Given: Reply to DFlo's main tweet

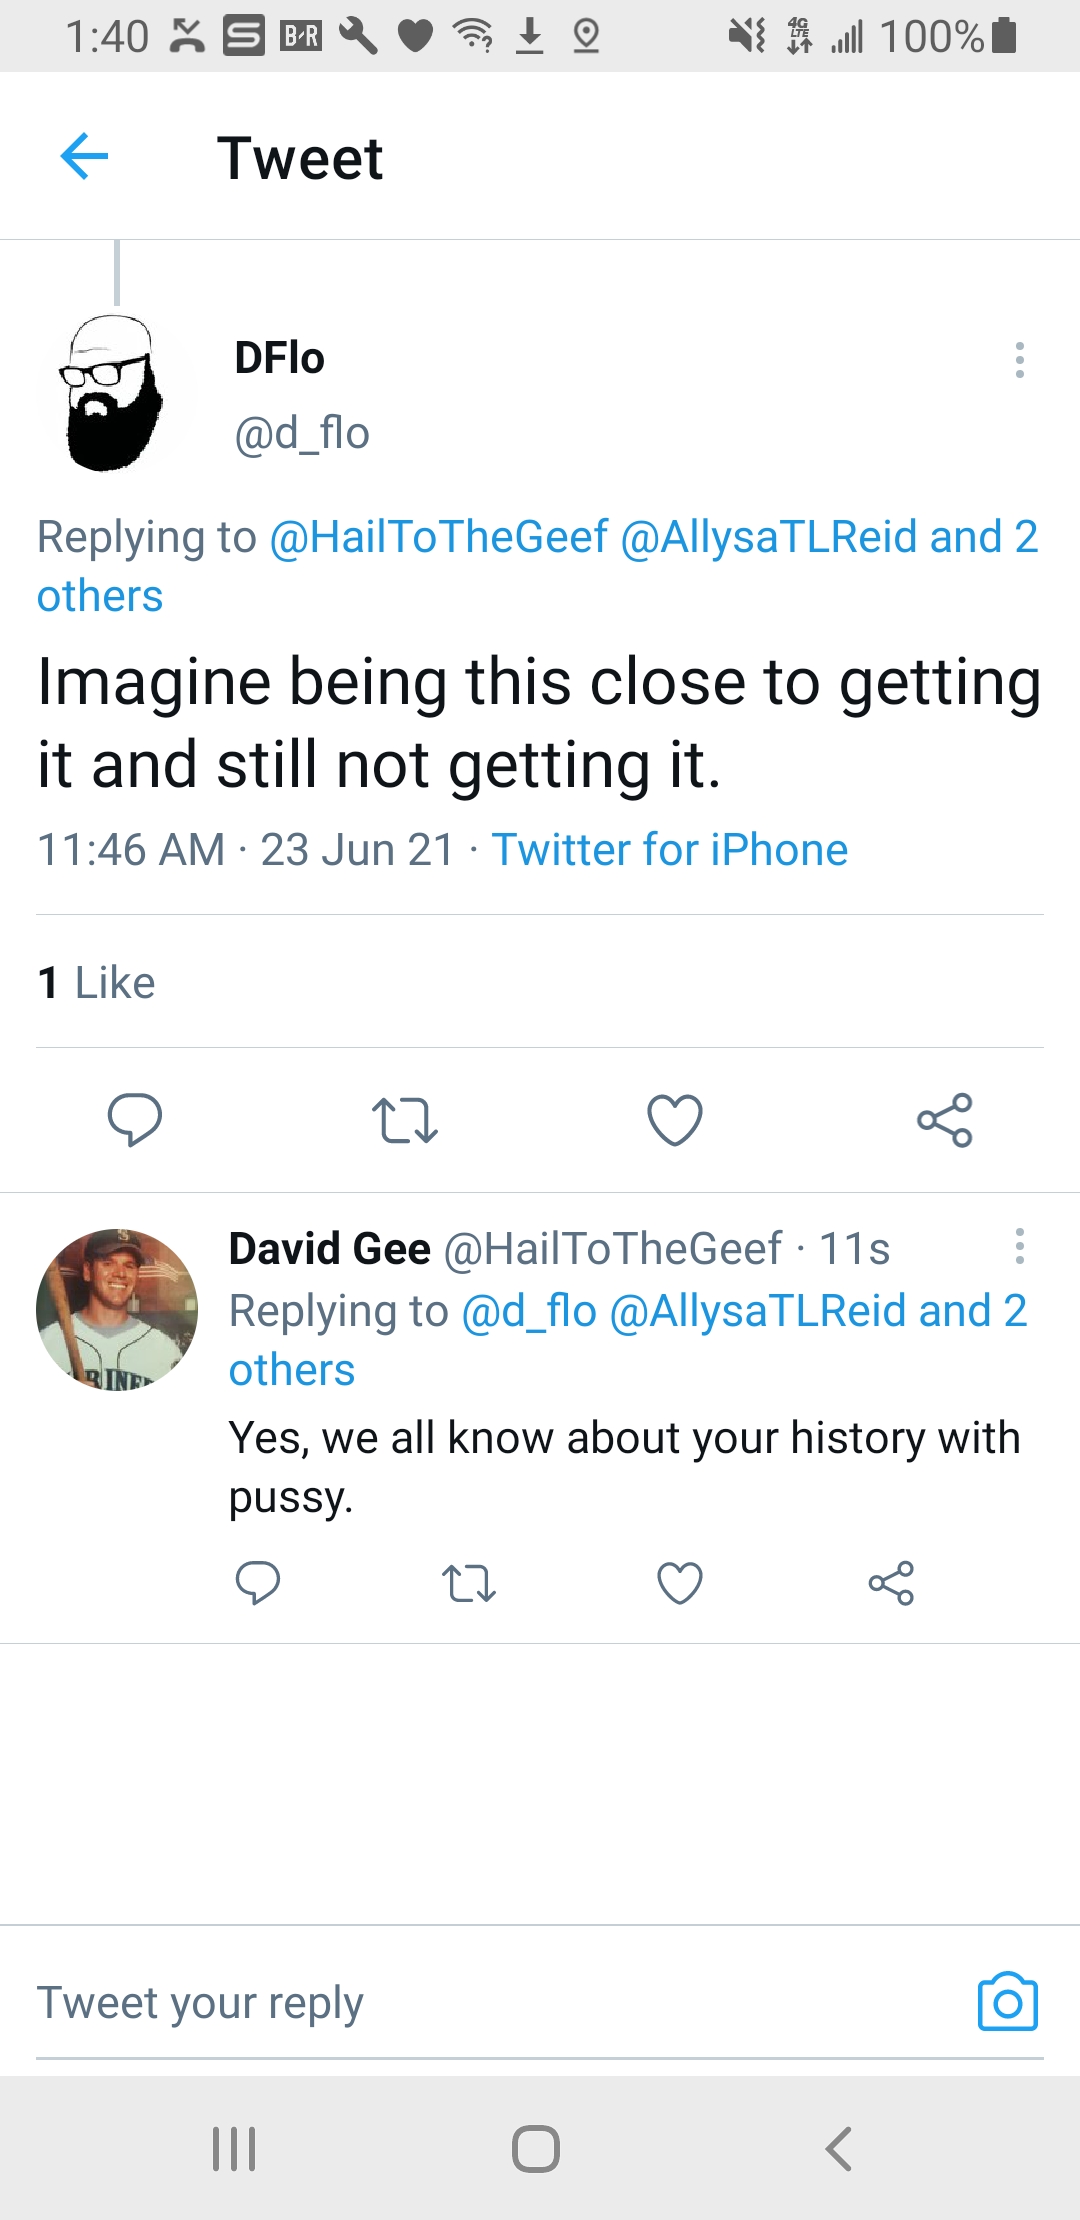Looking at the screenshot, I should tap(135, 1119).
